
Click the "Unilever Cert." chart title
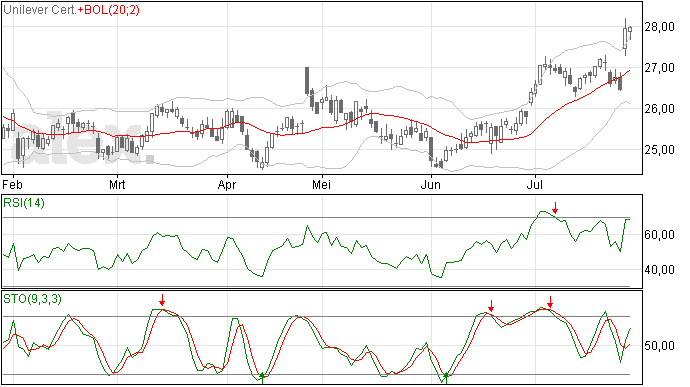tap(40, 10)
